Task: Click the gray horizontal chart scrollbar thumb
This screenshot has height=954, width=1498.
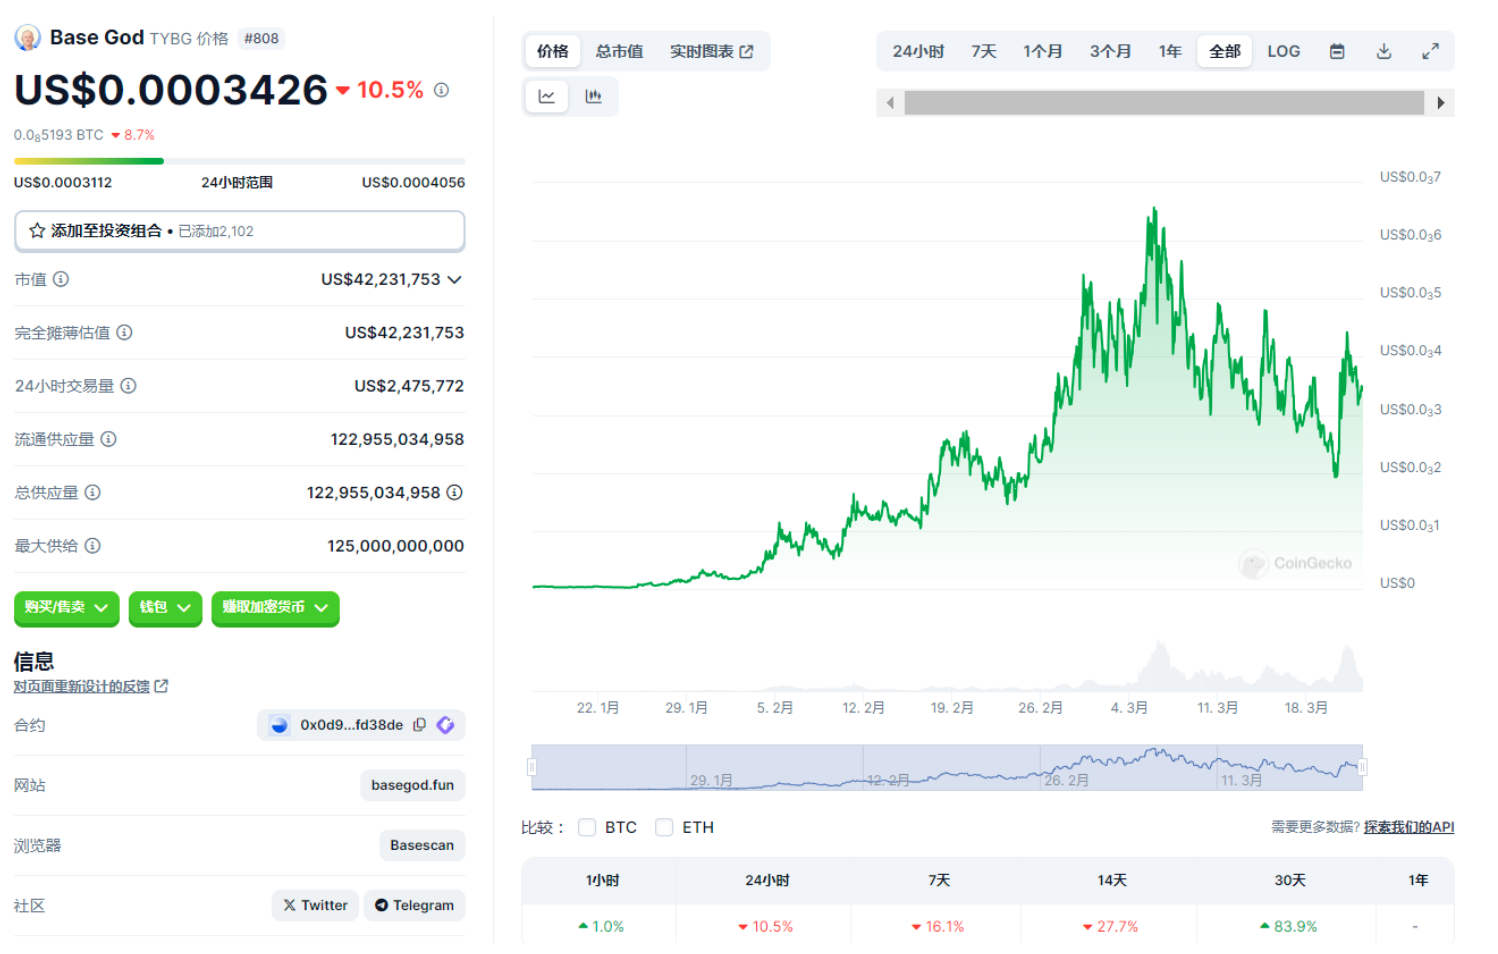Action: (x=1164, y=102)
